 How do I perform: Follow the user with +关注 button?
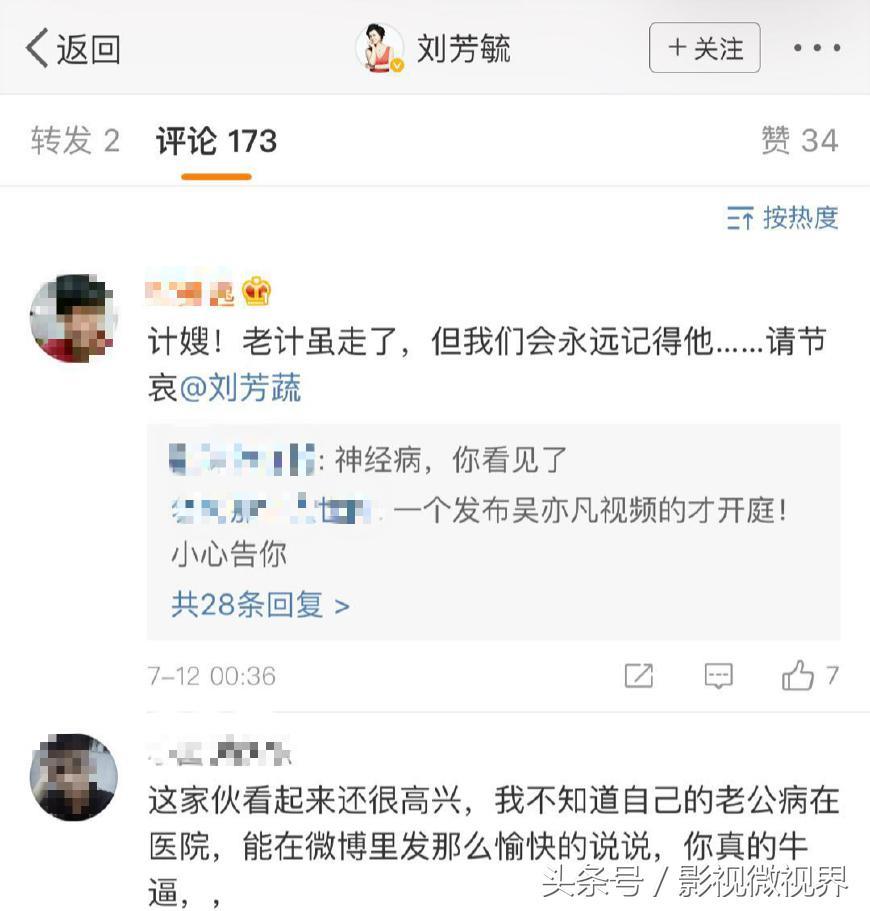pyautogui.click(x=705, y=47)
